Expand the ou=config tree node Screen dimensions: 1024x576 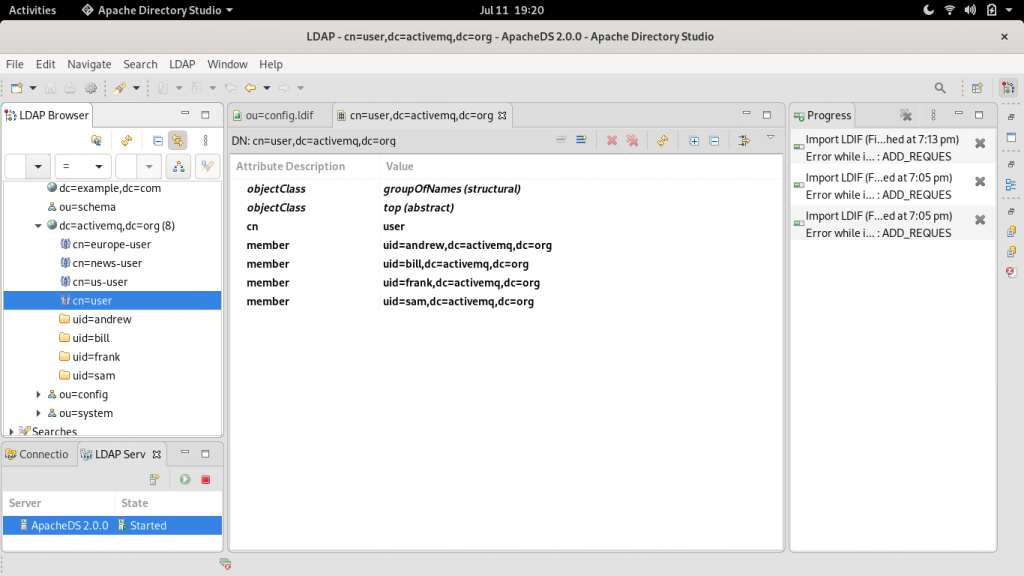click(x=39, y=395)
